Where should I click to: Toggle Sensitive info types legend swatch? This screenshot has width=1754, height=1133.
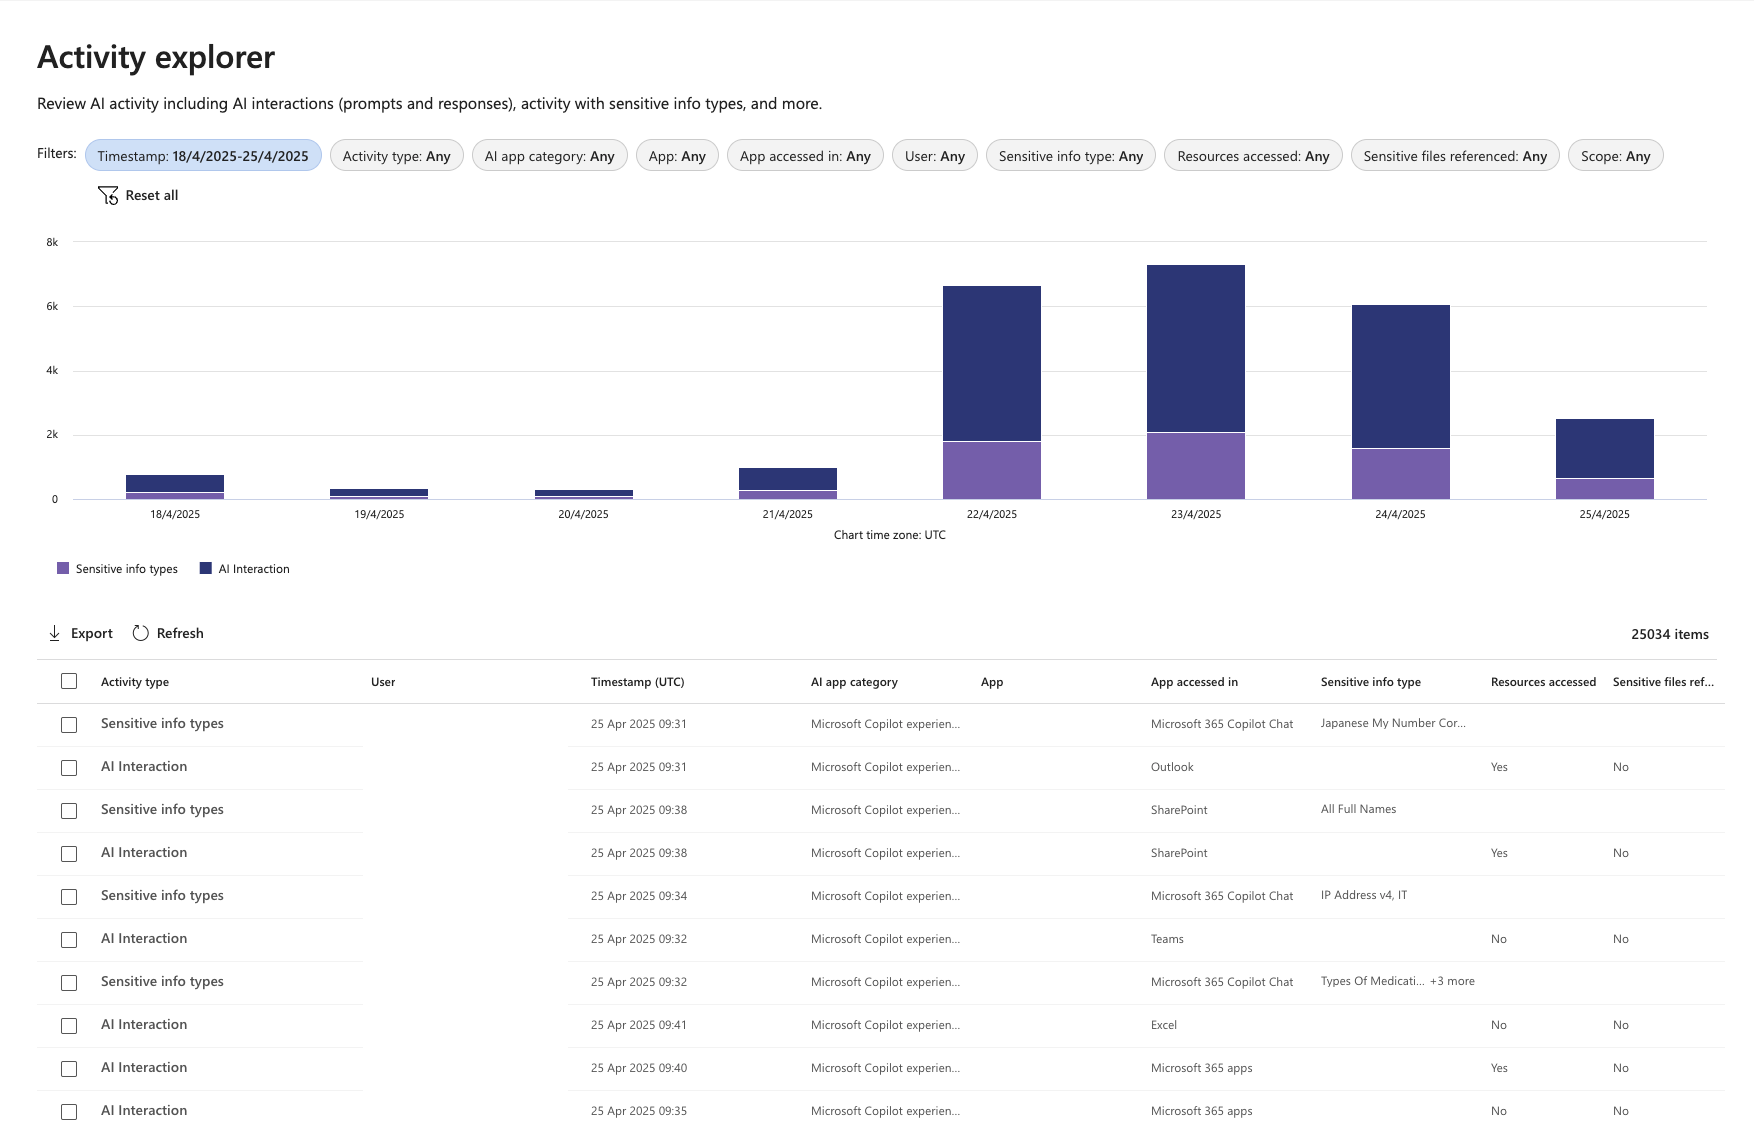[63, 568]
